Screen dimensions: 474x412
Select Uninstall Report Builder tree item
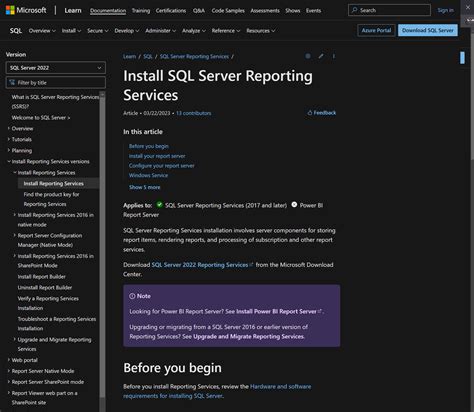pos(45,287)
